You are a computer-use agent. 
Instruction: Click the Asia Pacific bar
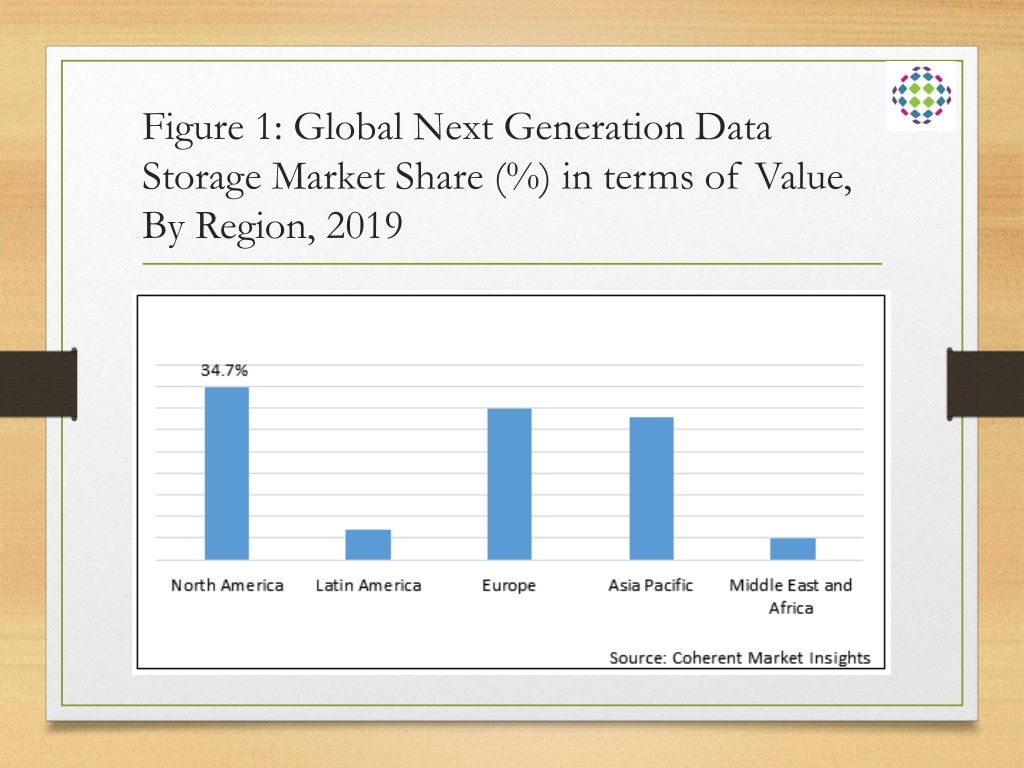tap(651, 488)
